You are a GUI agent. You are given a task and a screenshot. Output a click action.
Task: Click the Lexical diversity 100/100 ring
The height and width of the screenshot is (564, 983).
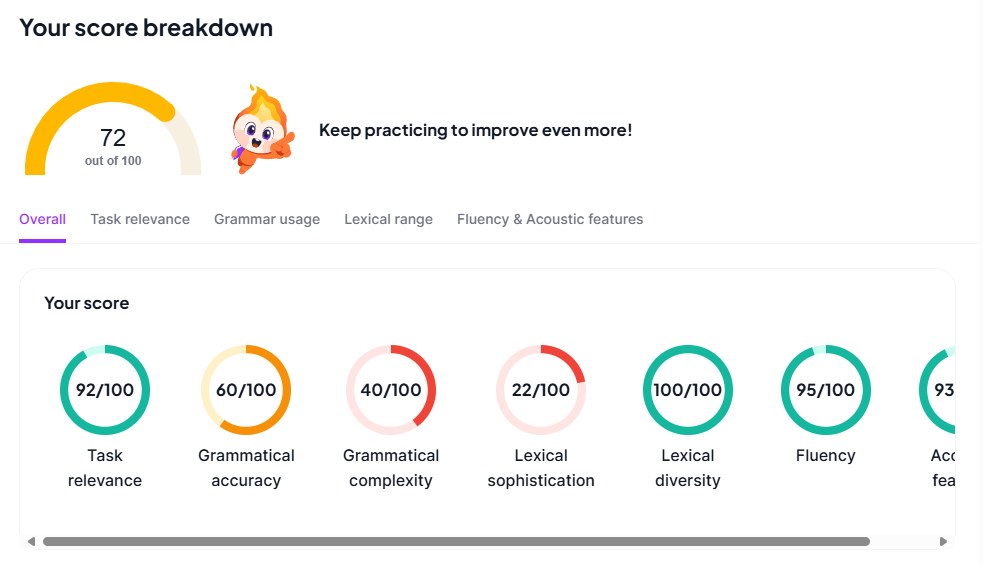tap(688, 390)
